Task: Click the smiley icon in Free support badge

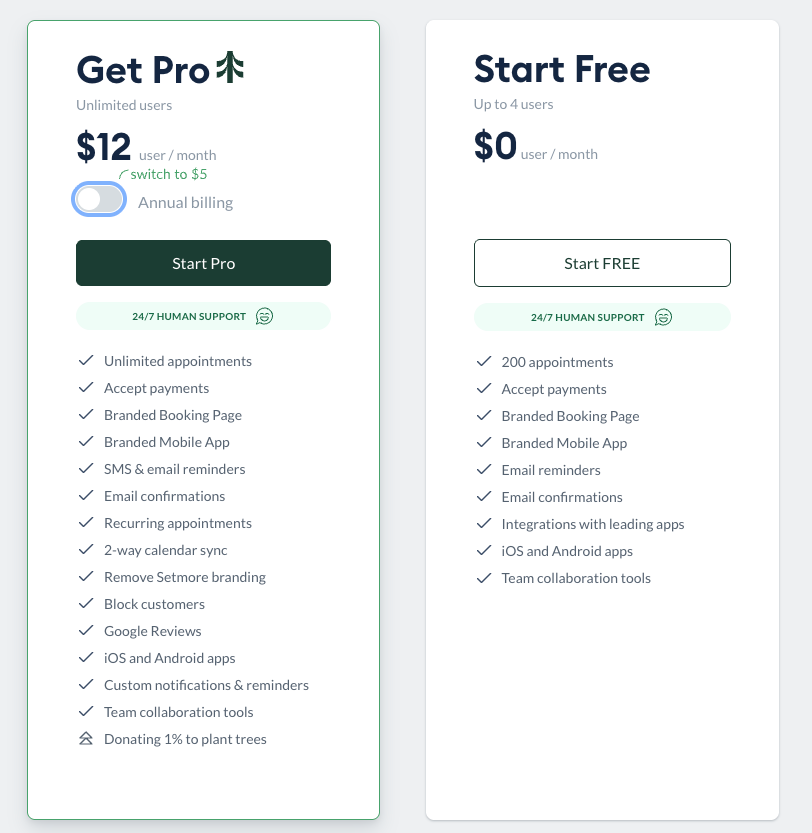Action: 662,317
